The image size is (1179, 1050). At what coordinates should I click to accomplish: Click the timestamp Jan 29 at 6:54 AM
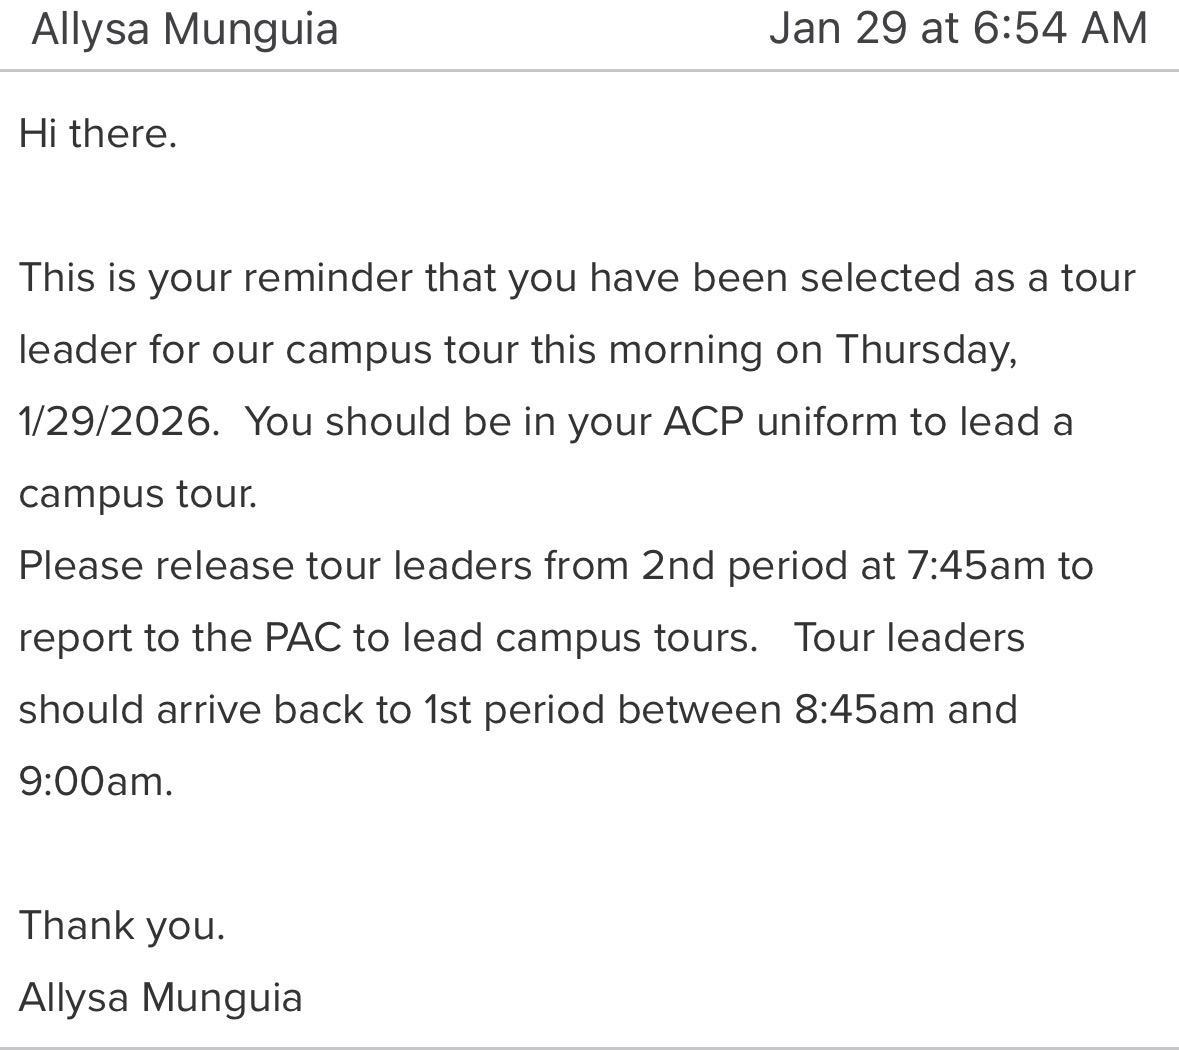pos(957,28)
